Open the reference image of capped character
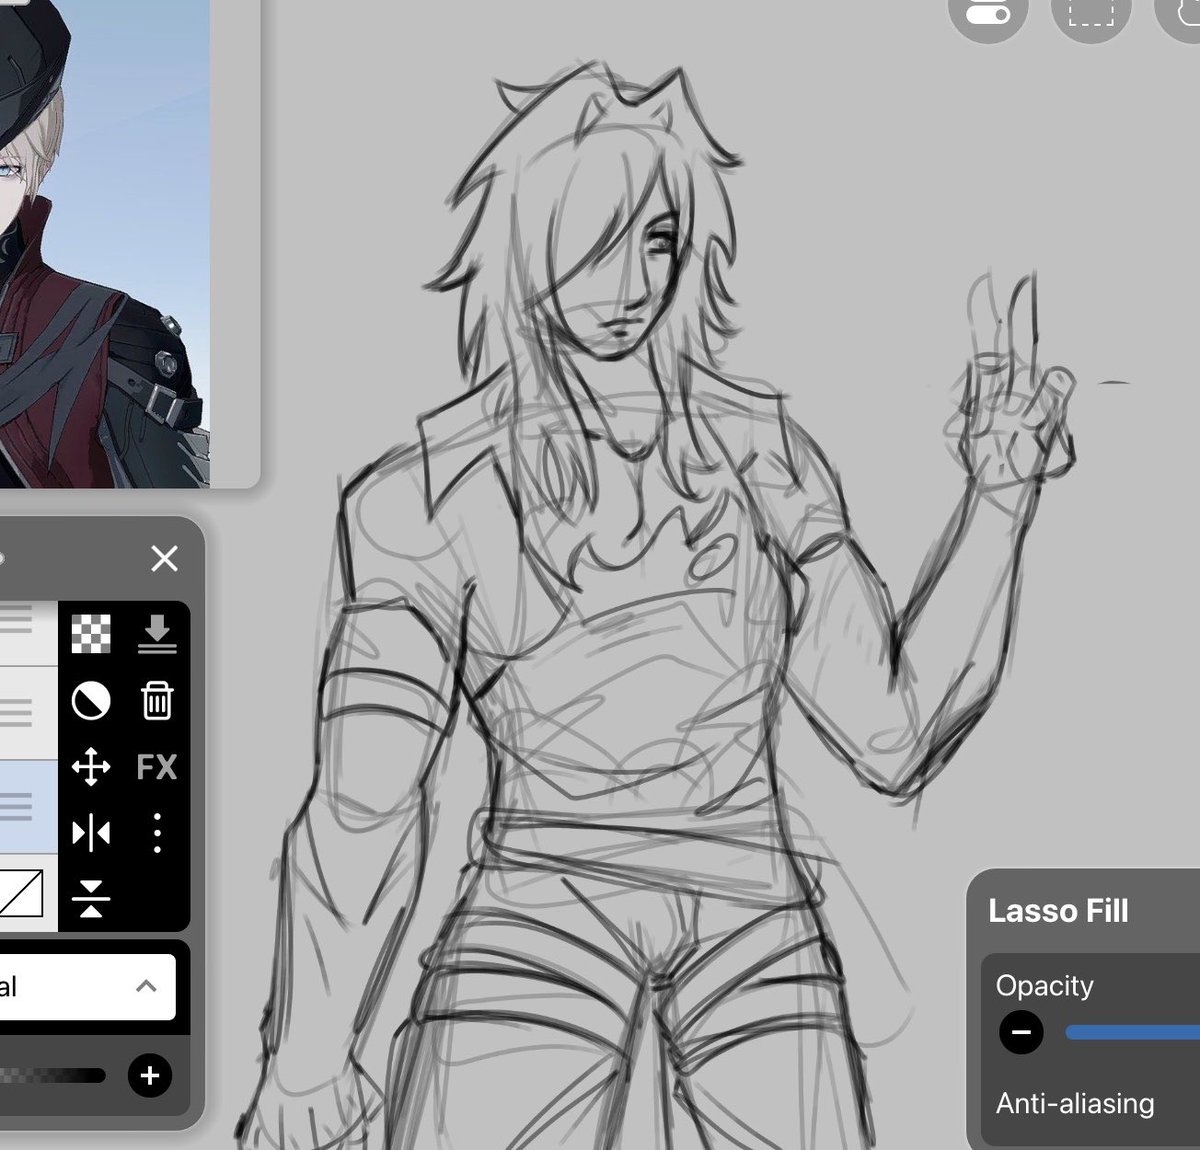Image resolution: width=1200 pixels, height=1150 pixels. pos(105,243)
